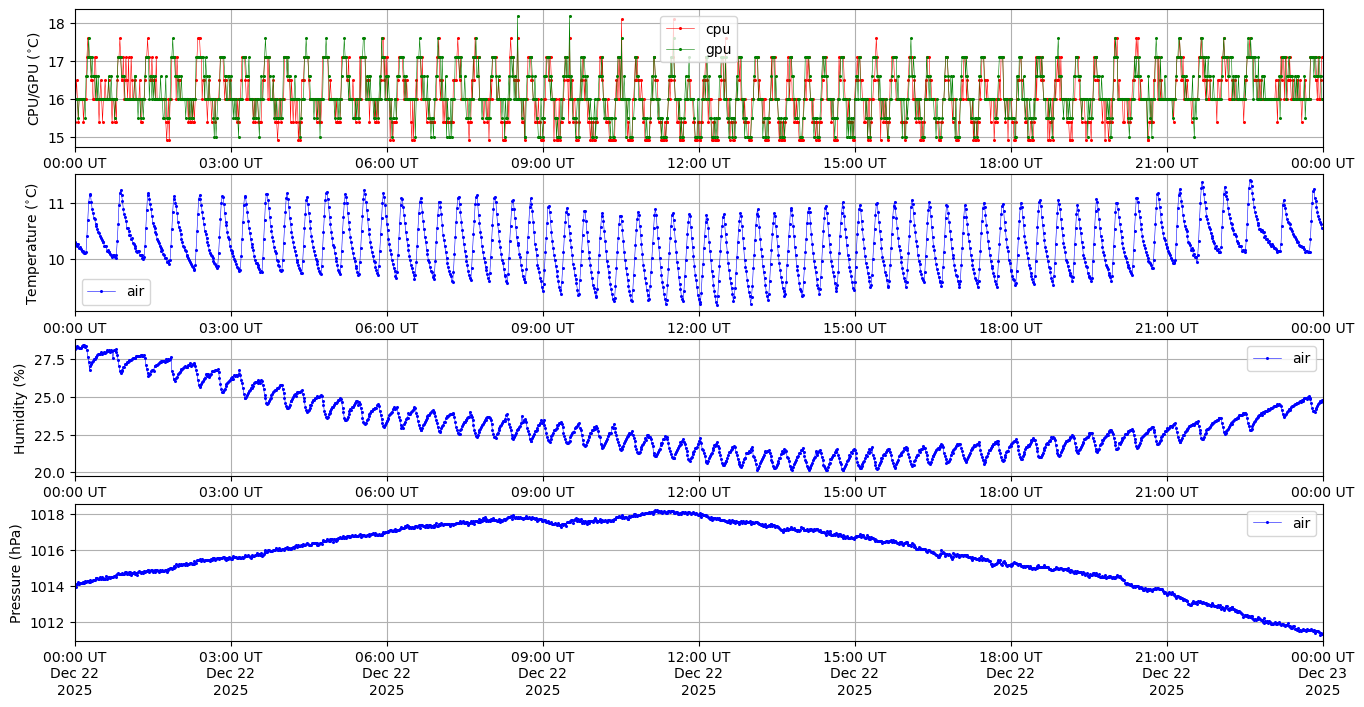1364x707 pixels.
Task: Click the 15 tick on CPU/GPU axis
Action: coord(57,137)
